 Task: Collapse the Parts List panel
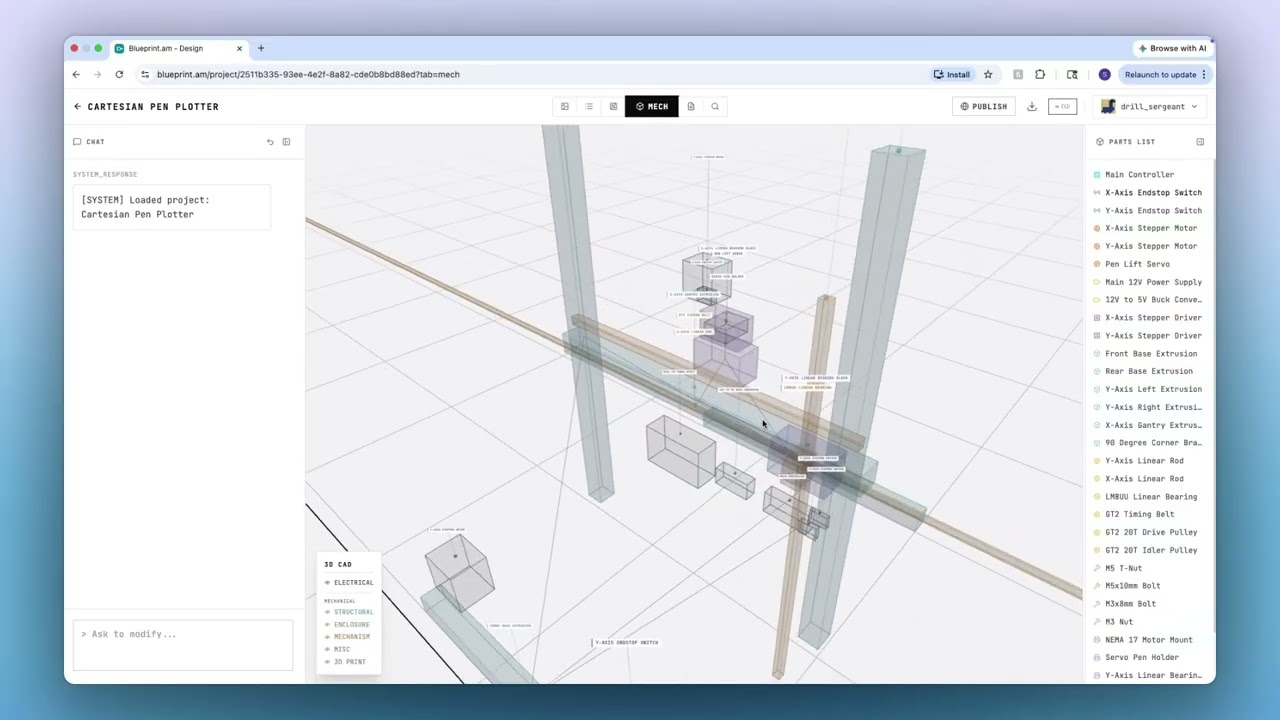tap(1200, 142)
